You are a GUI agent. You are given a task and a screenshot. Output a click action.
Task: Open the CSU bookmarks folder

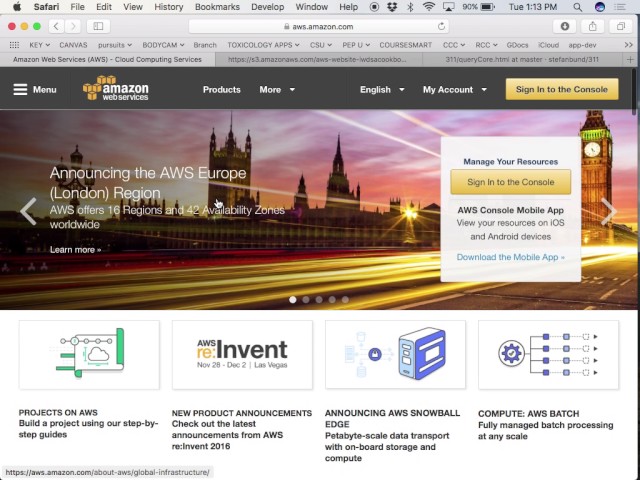click(320, 45)
